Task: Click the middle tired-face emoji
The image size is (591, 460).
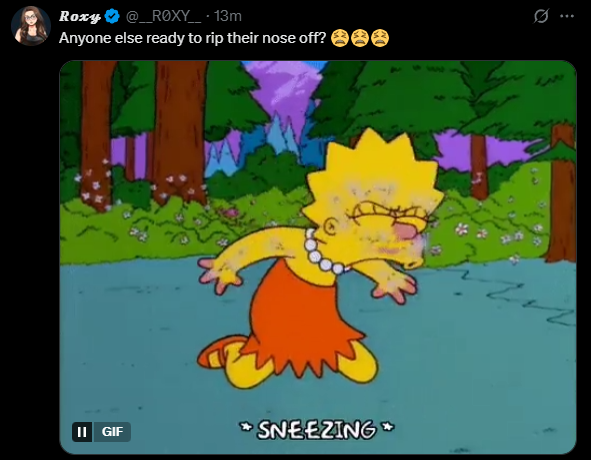Action: pyautogui.click(x=360, y=38)
